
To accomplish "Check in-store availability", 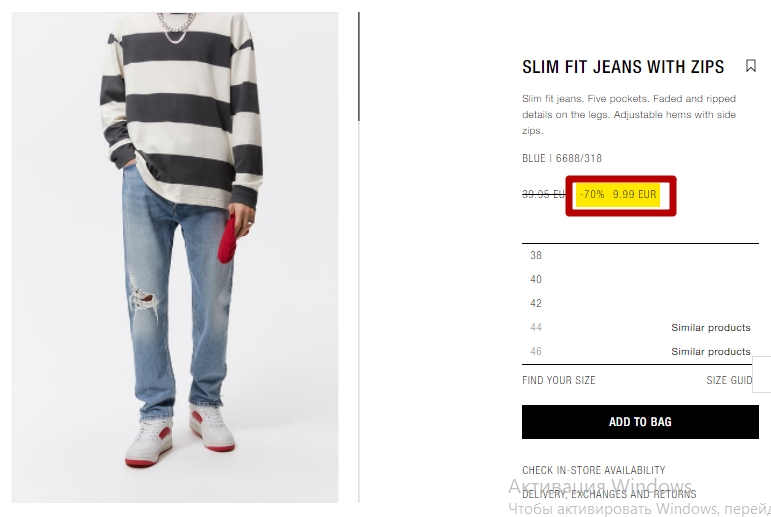I will (x=593, y=470).
